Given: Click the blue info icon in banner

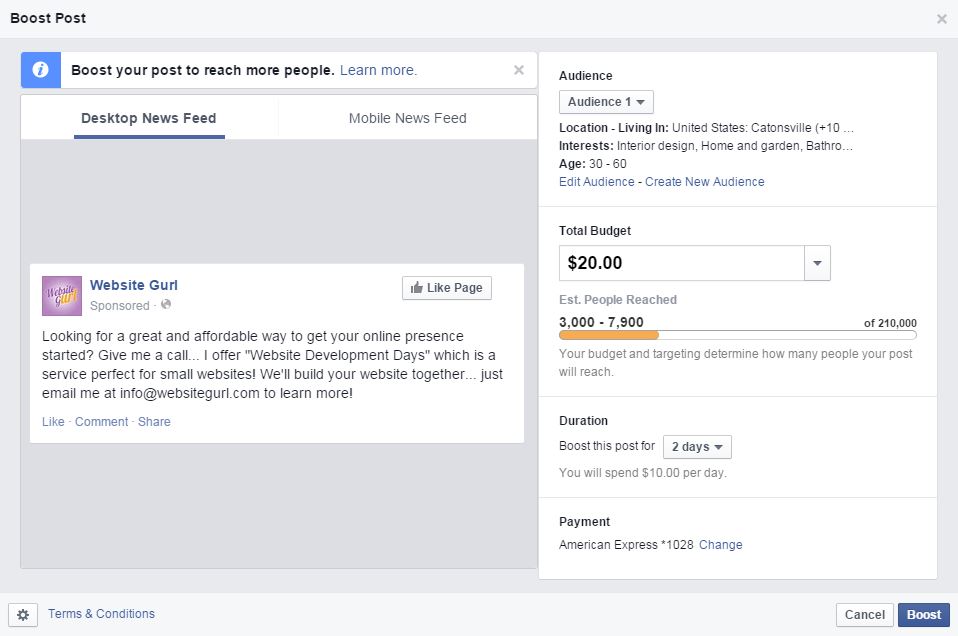Looking at the screenshot, I should 40,71.
